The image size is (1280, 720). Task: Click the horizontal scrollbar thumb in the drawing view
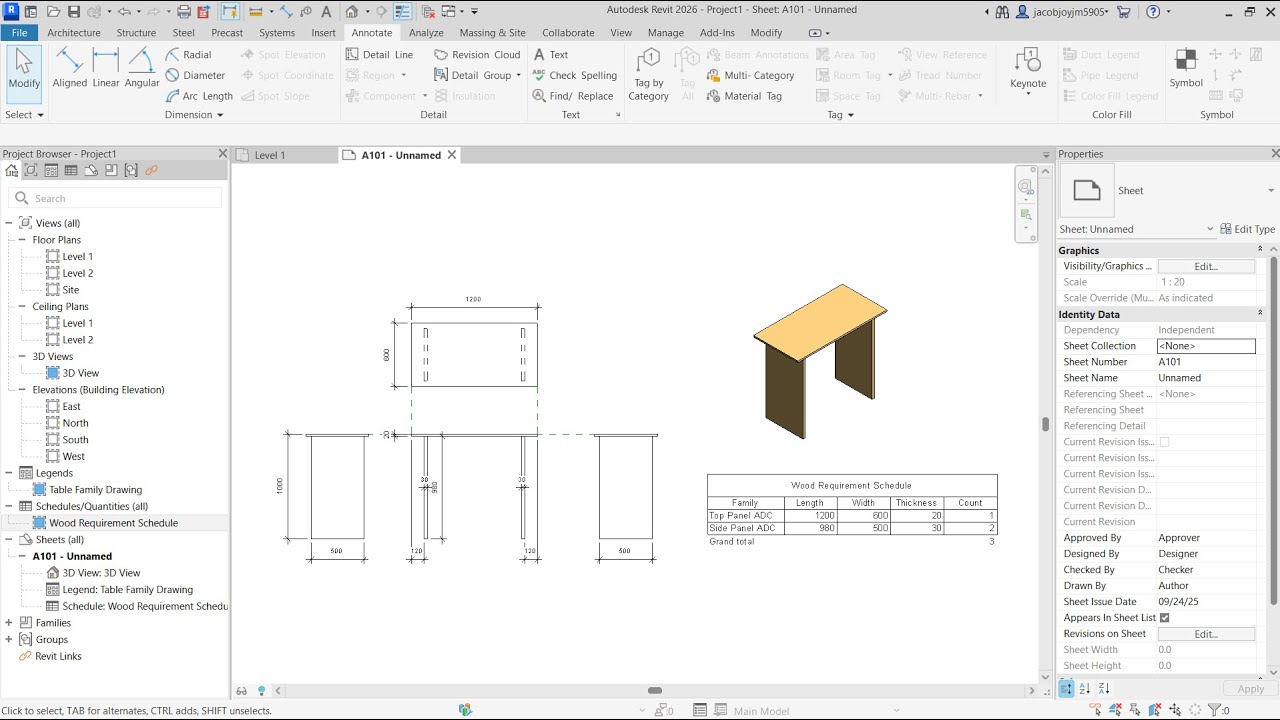coord(655,690)
